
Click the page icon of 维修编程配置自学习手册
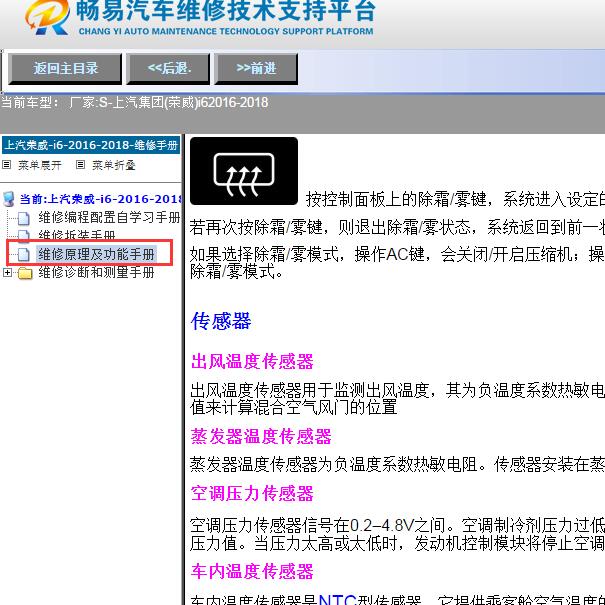coord(24,218)
